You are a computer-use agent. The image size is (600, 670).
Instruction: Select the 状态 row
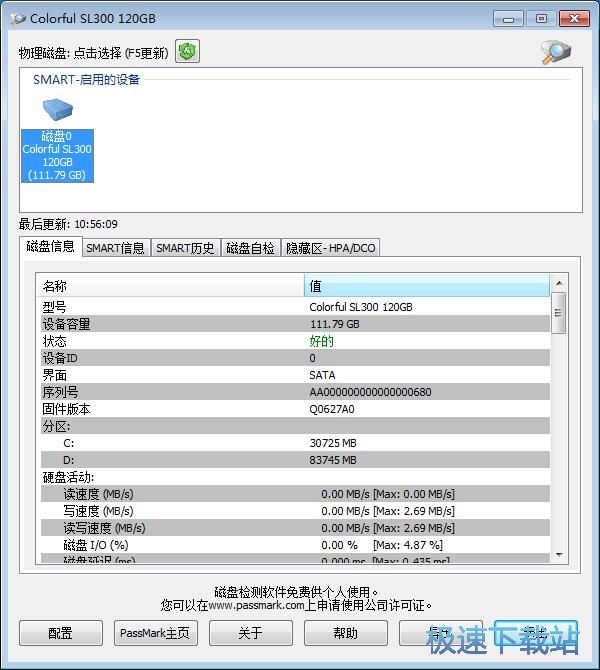point(295,341)
